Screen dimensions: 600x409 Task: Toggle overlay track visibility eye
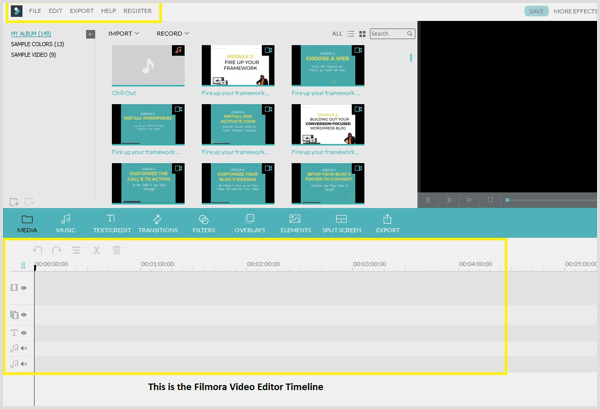click(24, 315)
